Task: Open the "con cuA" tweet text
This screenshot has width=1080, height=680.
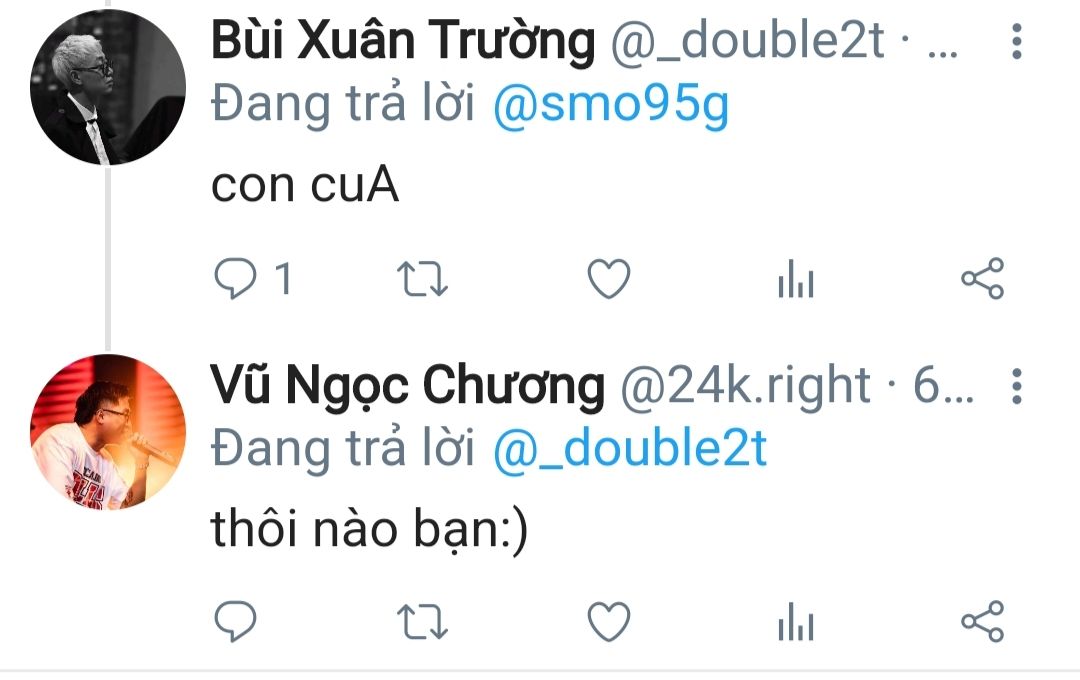Action: [305, 185]
